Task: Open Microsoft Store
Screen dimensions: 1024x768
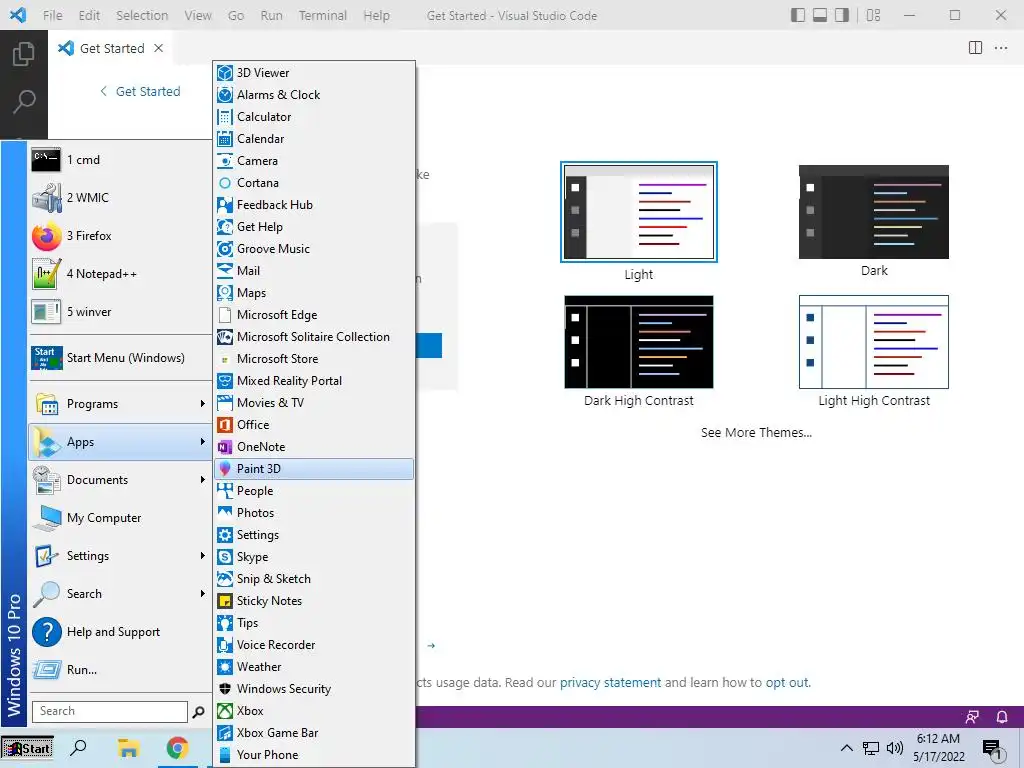Action: click(314, 359)
